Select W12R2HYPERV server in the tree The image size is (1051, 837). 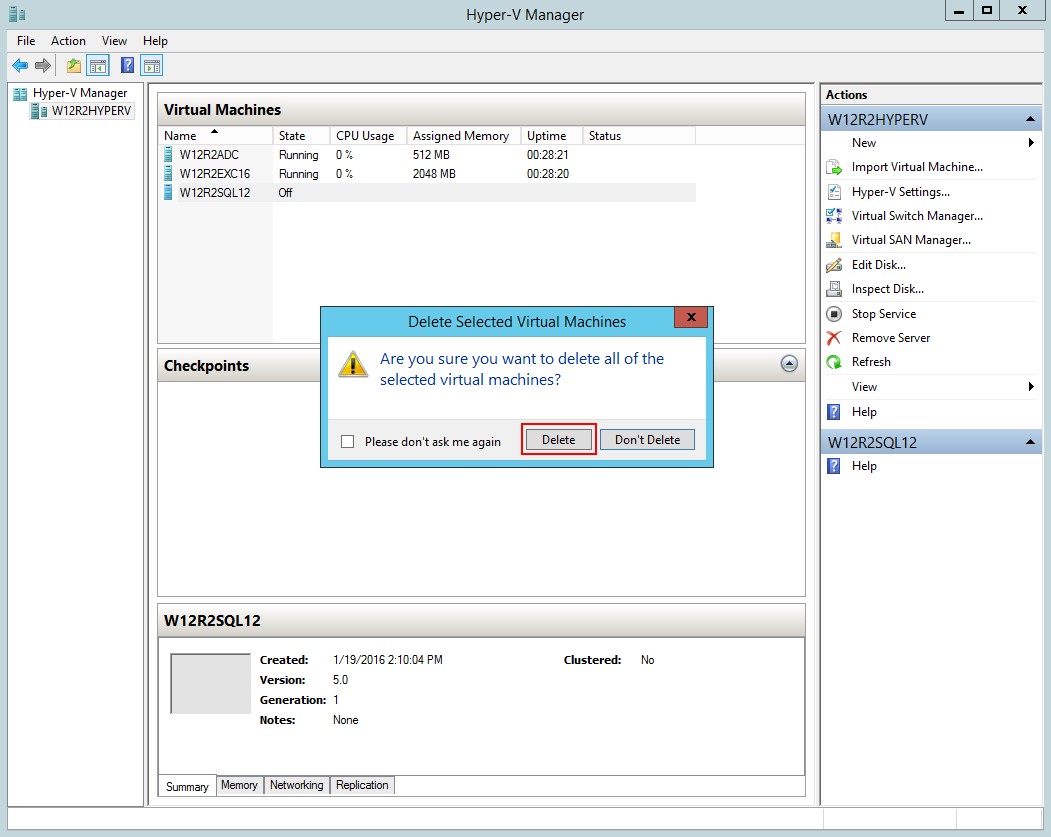[x=91, y=111]
